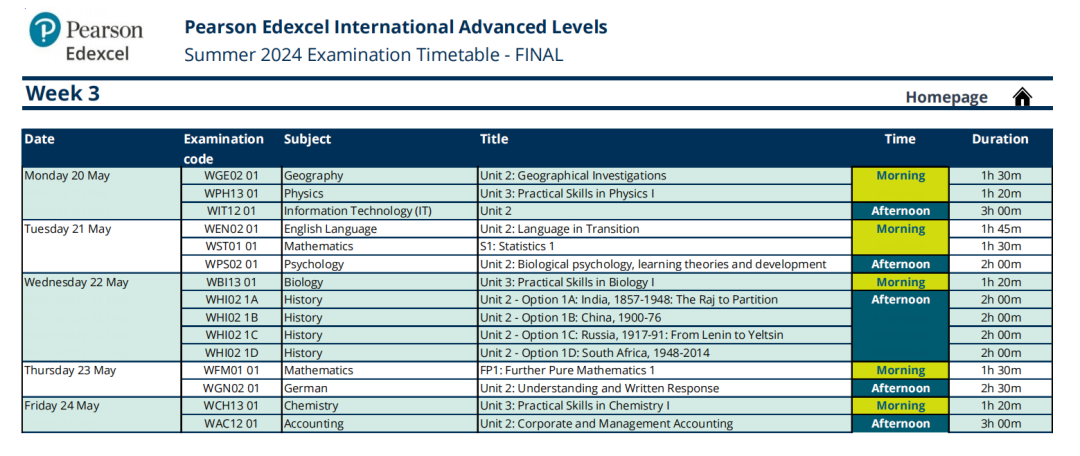Click the Afternoon cell for the History options
The image size is (1080, 456).
click(900, 327)
